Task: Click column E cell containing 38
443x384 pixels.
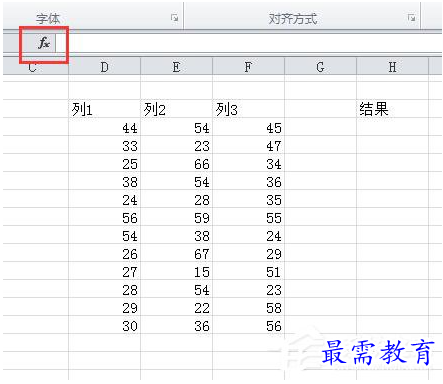Action: (x=177, y=235)
